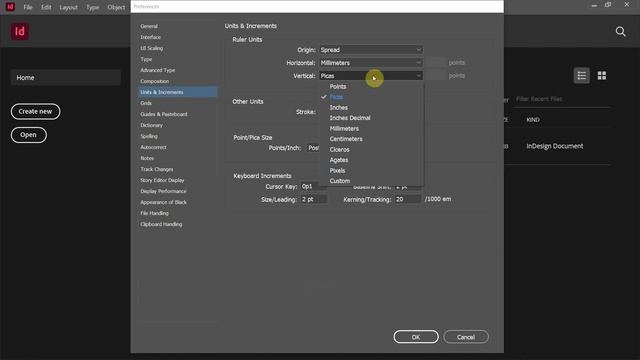Choose Custom from the unit list

pyautogui.click(x=340, y=181)
